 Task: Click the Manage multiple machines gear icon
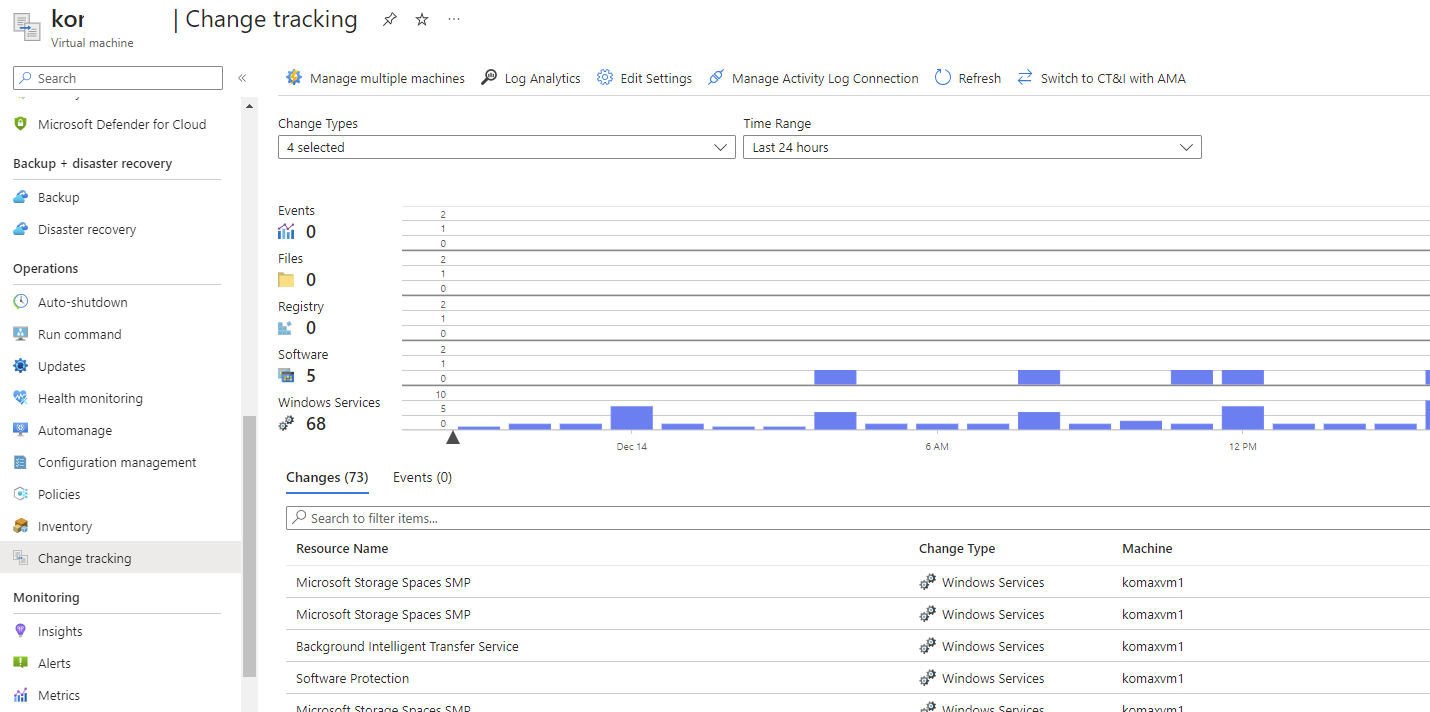coord(294,78)
